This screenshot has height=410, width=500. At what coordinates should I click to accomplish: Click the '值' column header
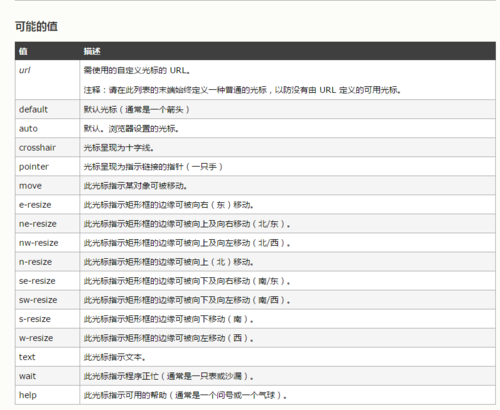23,51
